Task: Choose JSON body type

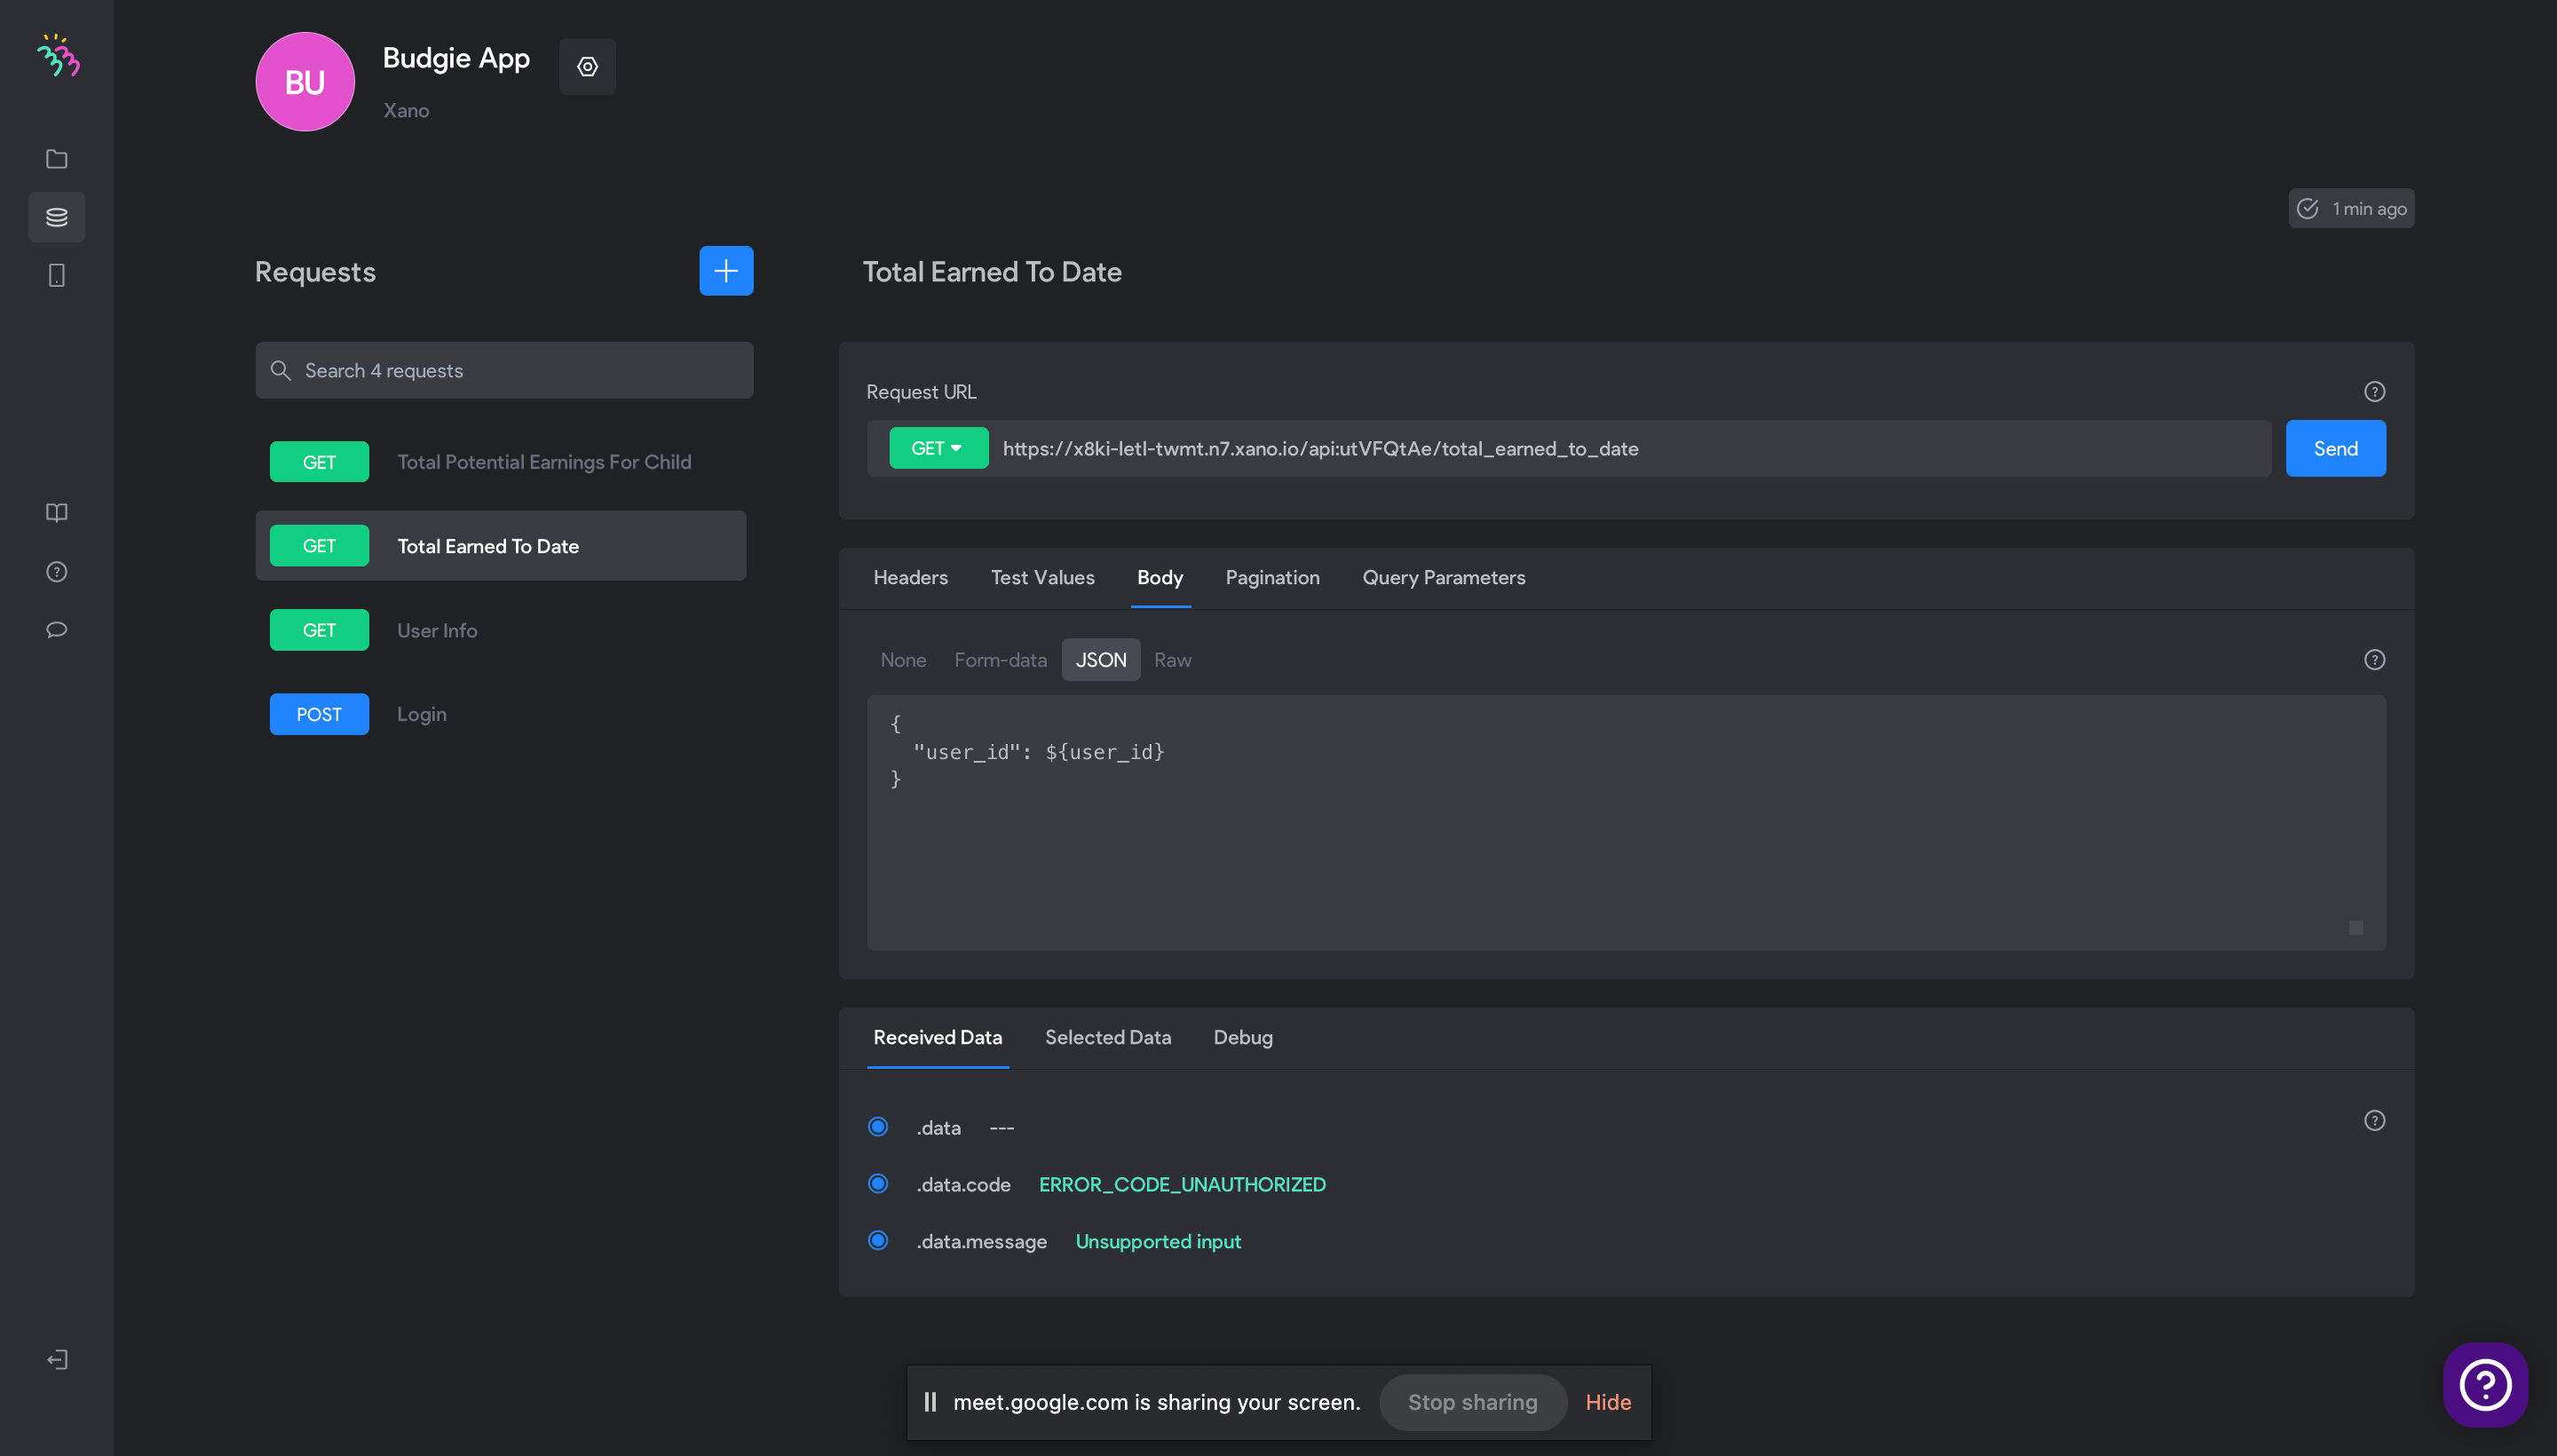Action: pyautogui.click(x=1101, y=660)
